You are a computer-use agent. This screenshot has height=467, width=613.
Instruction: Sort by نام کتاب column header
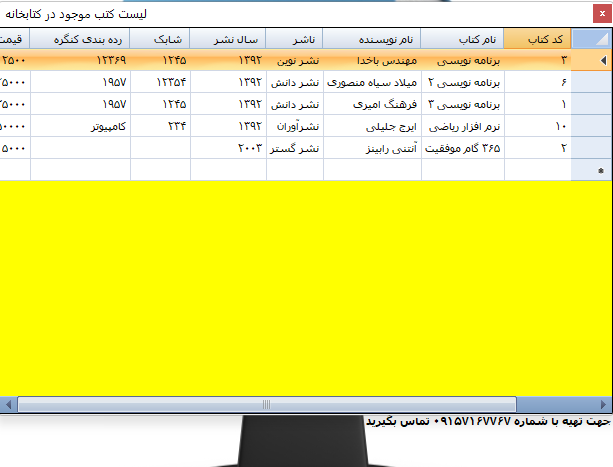click(462, 38)
